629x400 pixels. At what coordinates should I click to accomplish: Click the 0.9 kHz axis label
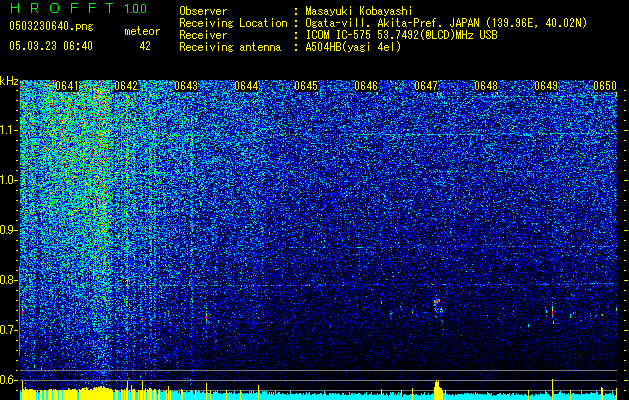coord(9,230)
